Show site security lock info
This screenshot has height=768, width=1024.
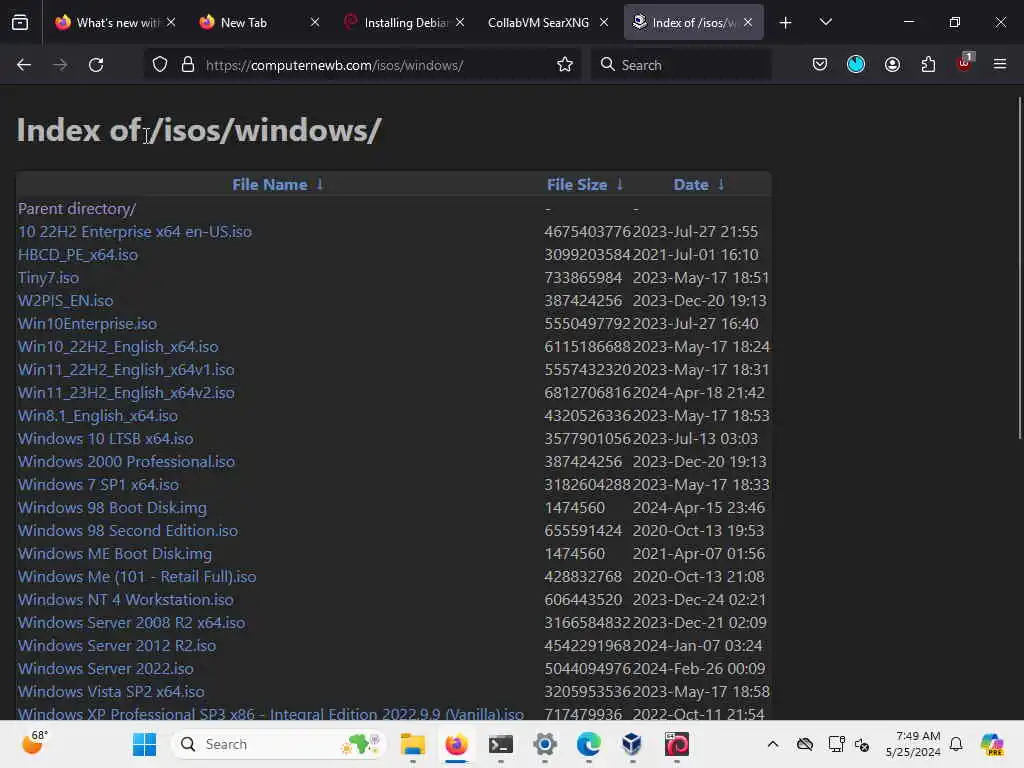tap(188, 65)
